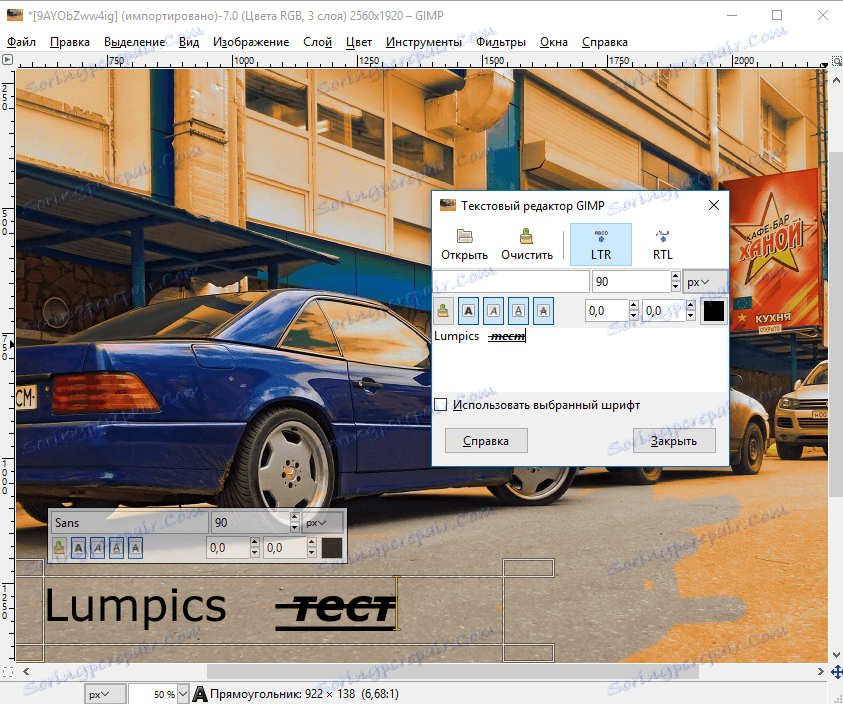The width and height of the screenshot is (843, 704).
Task: Toggle bold in the on-canvas text toolbar
Action: point(78,547)
